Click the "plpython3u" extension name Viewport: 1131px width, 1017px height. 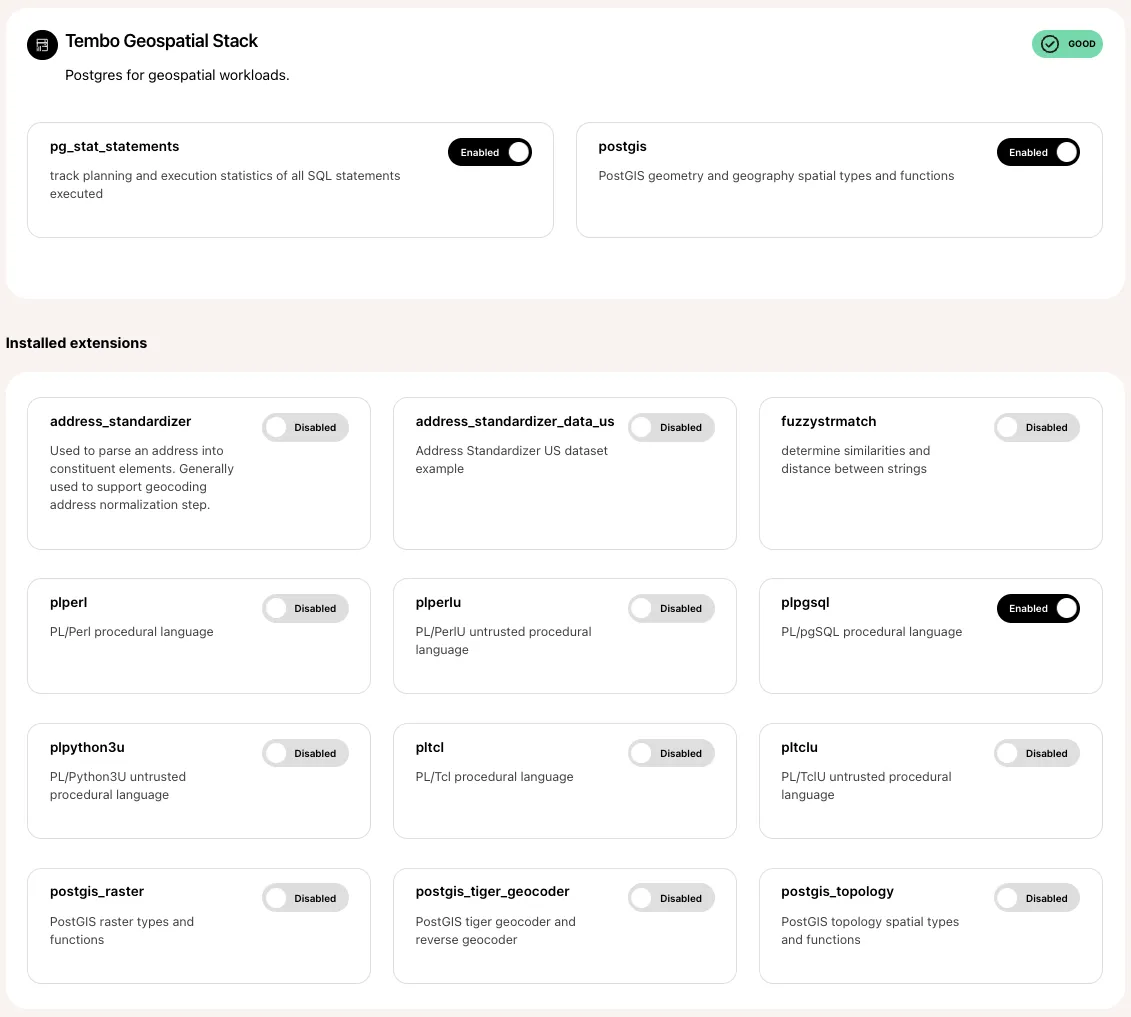pyautogui.click(x=87, y=747)
